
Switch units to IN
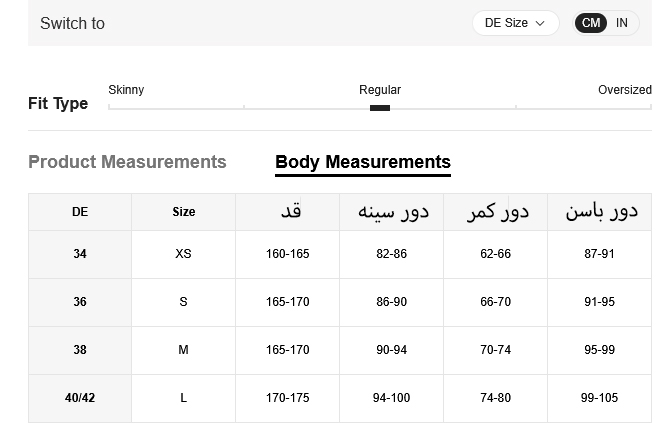click(622, 23)
